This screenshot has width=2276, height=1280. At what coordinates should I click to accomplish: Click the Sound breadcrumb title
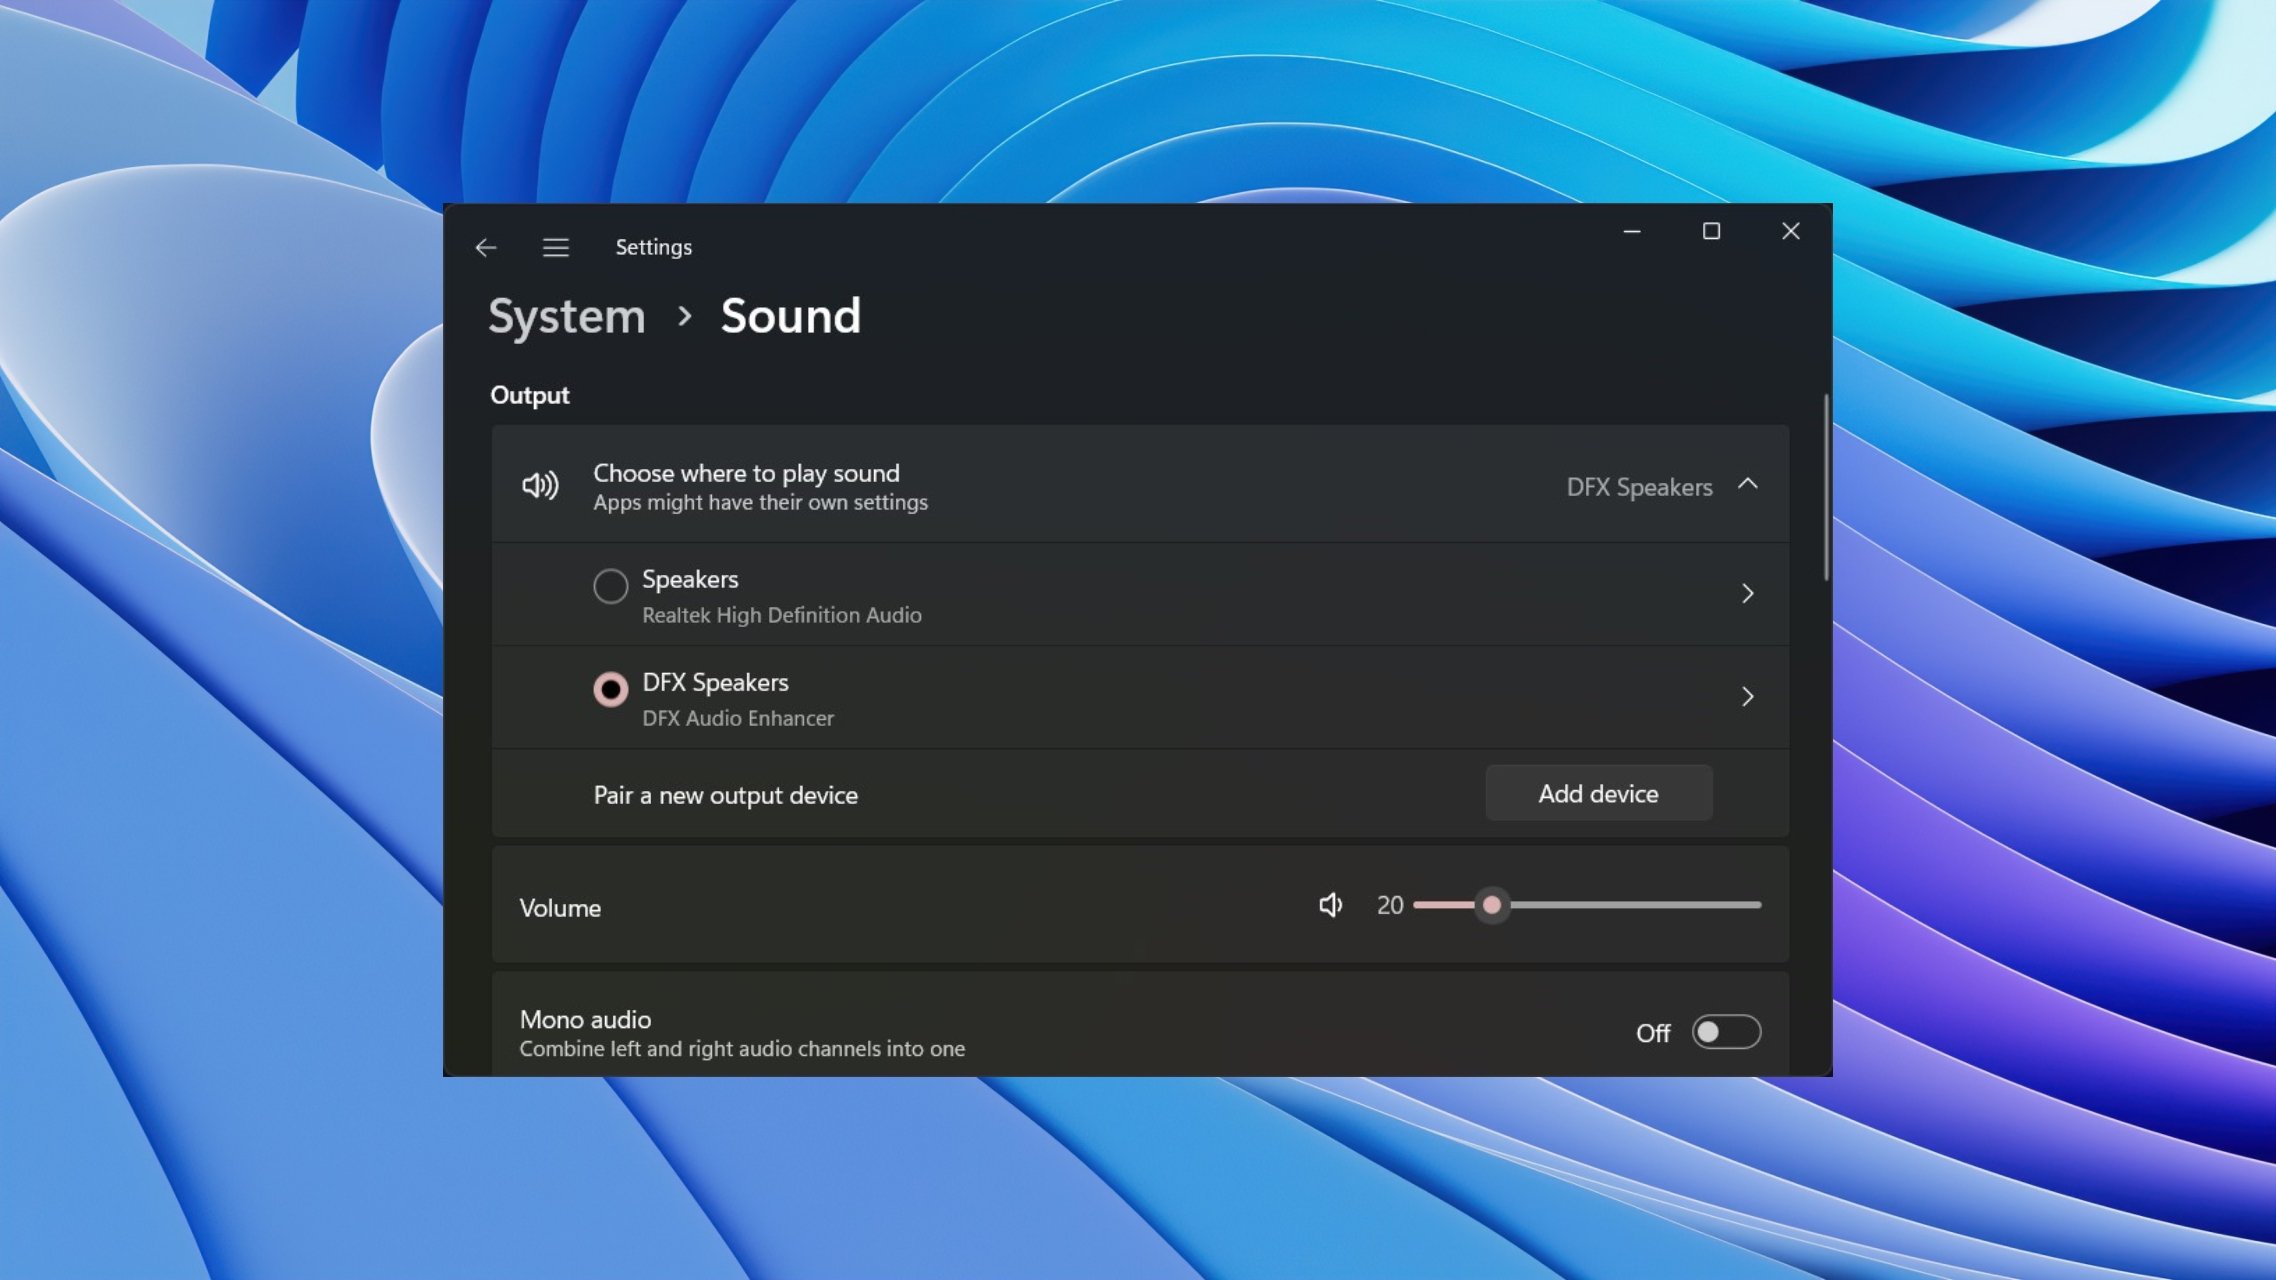[x=790, y=317]
